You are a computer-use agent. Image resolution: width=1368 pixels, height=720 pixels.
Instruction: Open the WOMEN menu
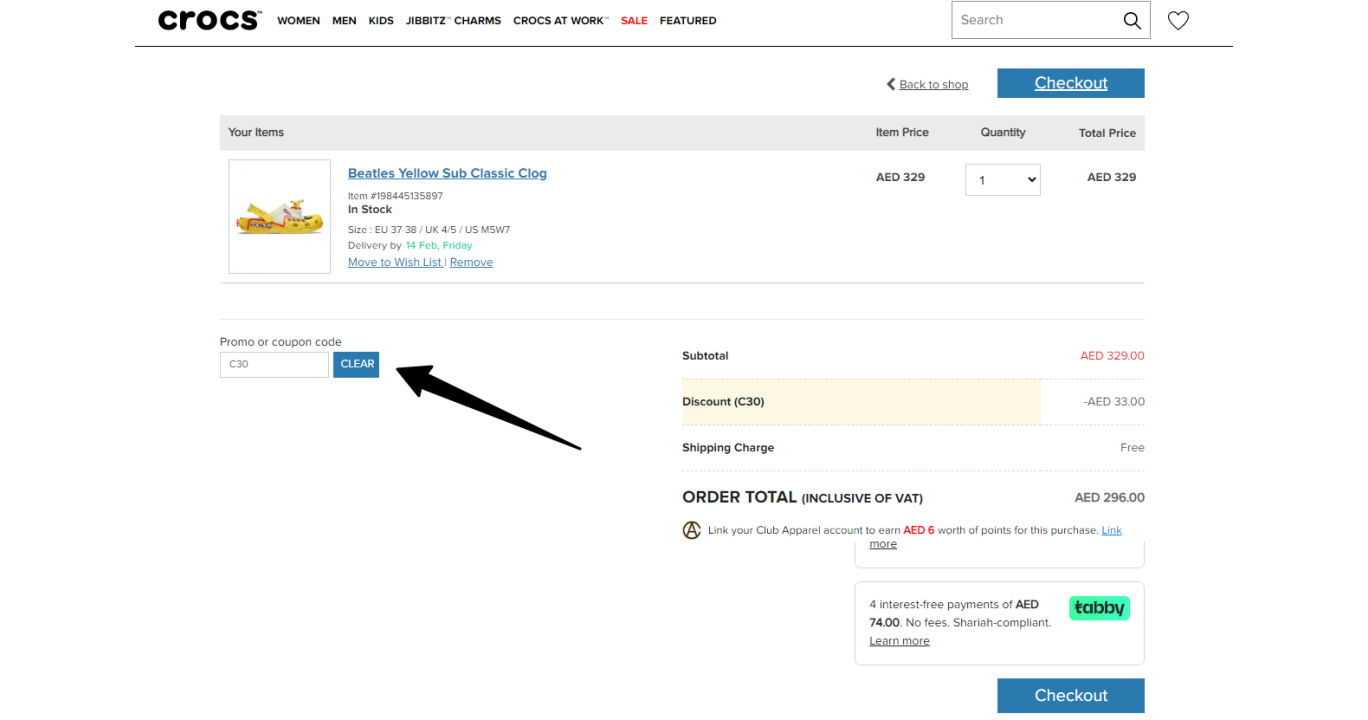(x=298, y=21)
